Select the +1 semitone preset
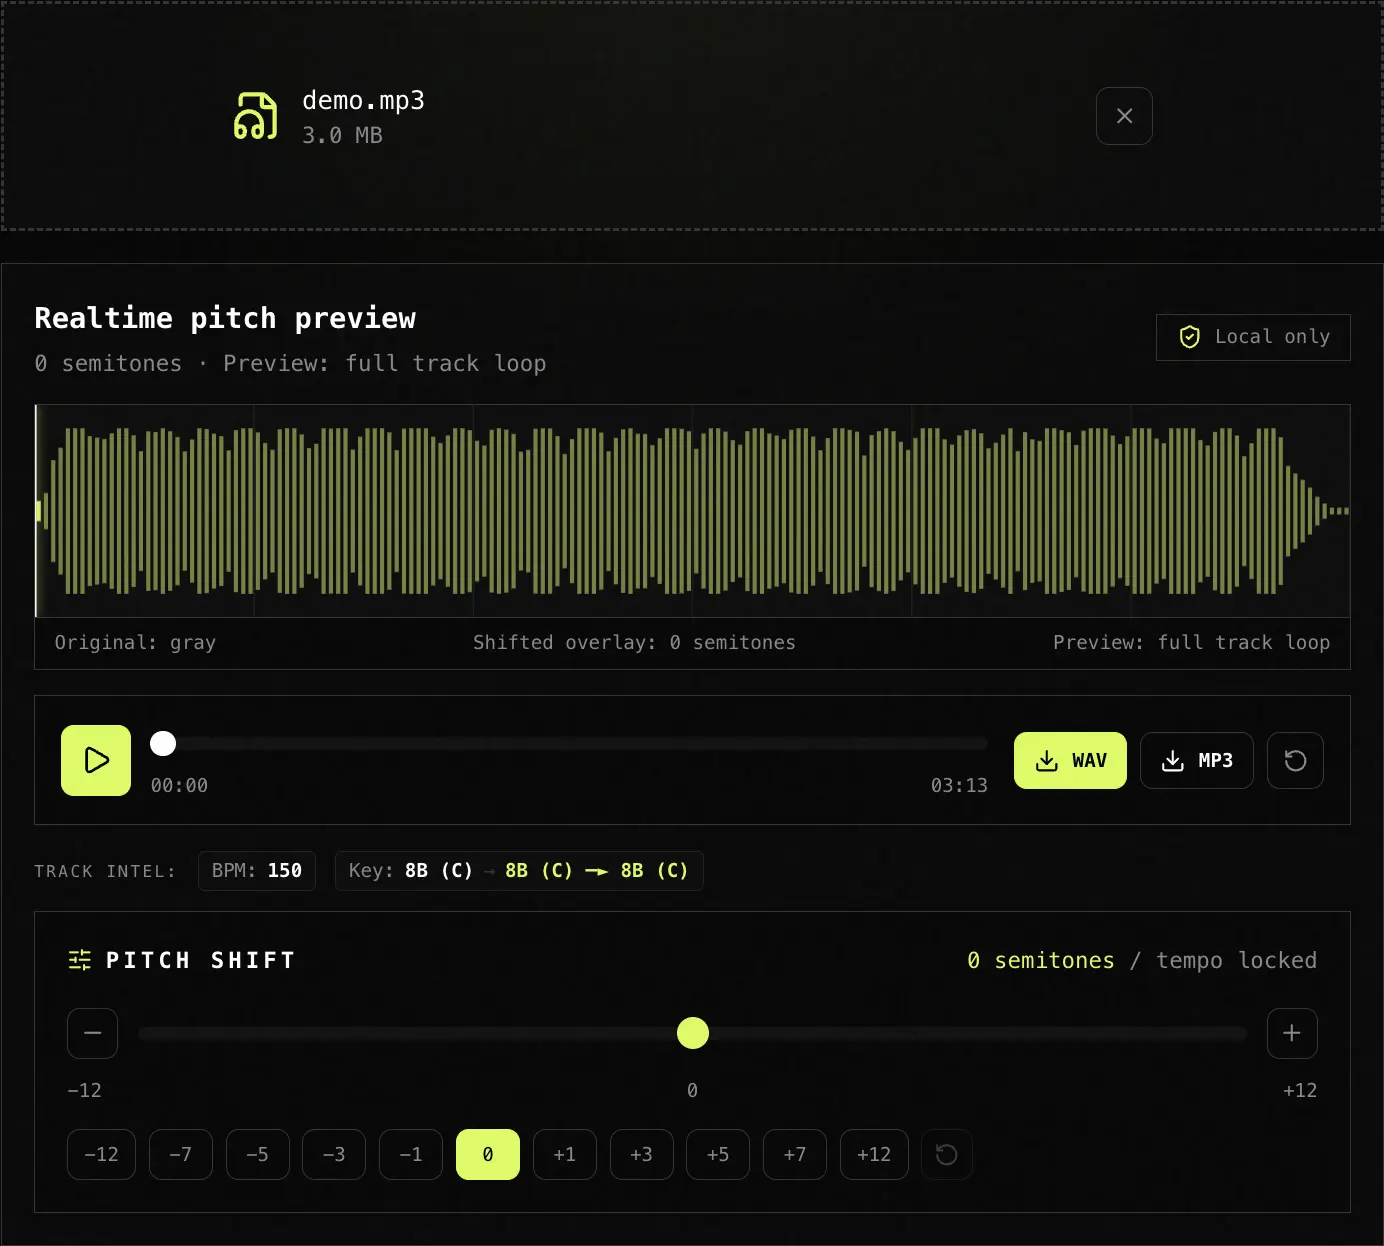This screenshot has height=1246, width=1384. pos(565,1154)
